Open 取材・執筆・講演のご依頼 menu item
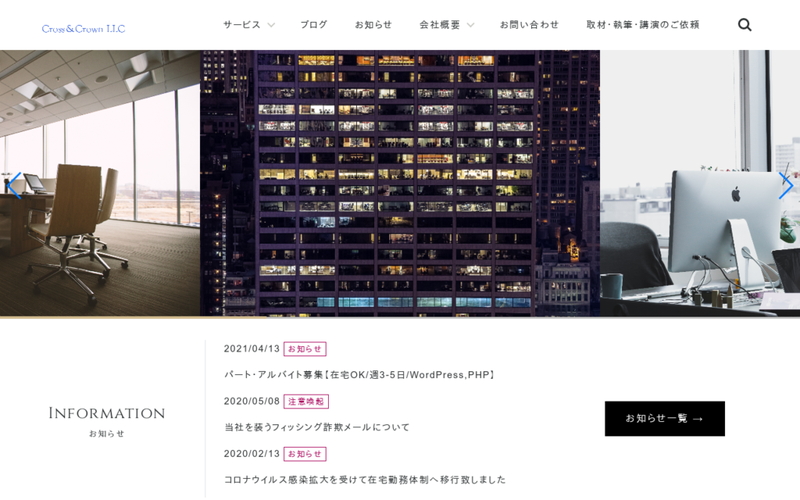800x500 pixels. pos(642,24)
